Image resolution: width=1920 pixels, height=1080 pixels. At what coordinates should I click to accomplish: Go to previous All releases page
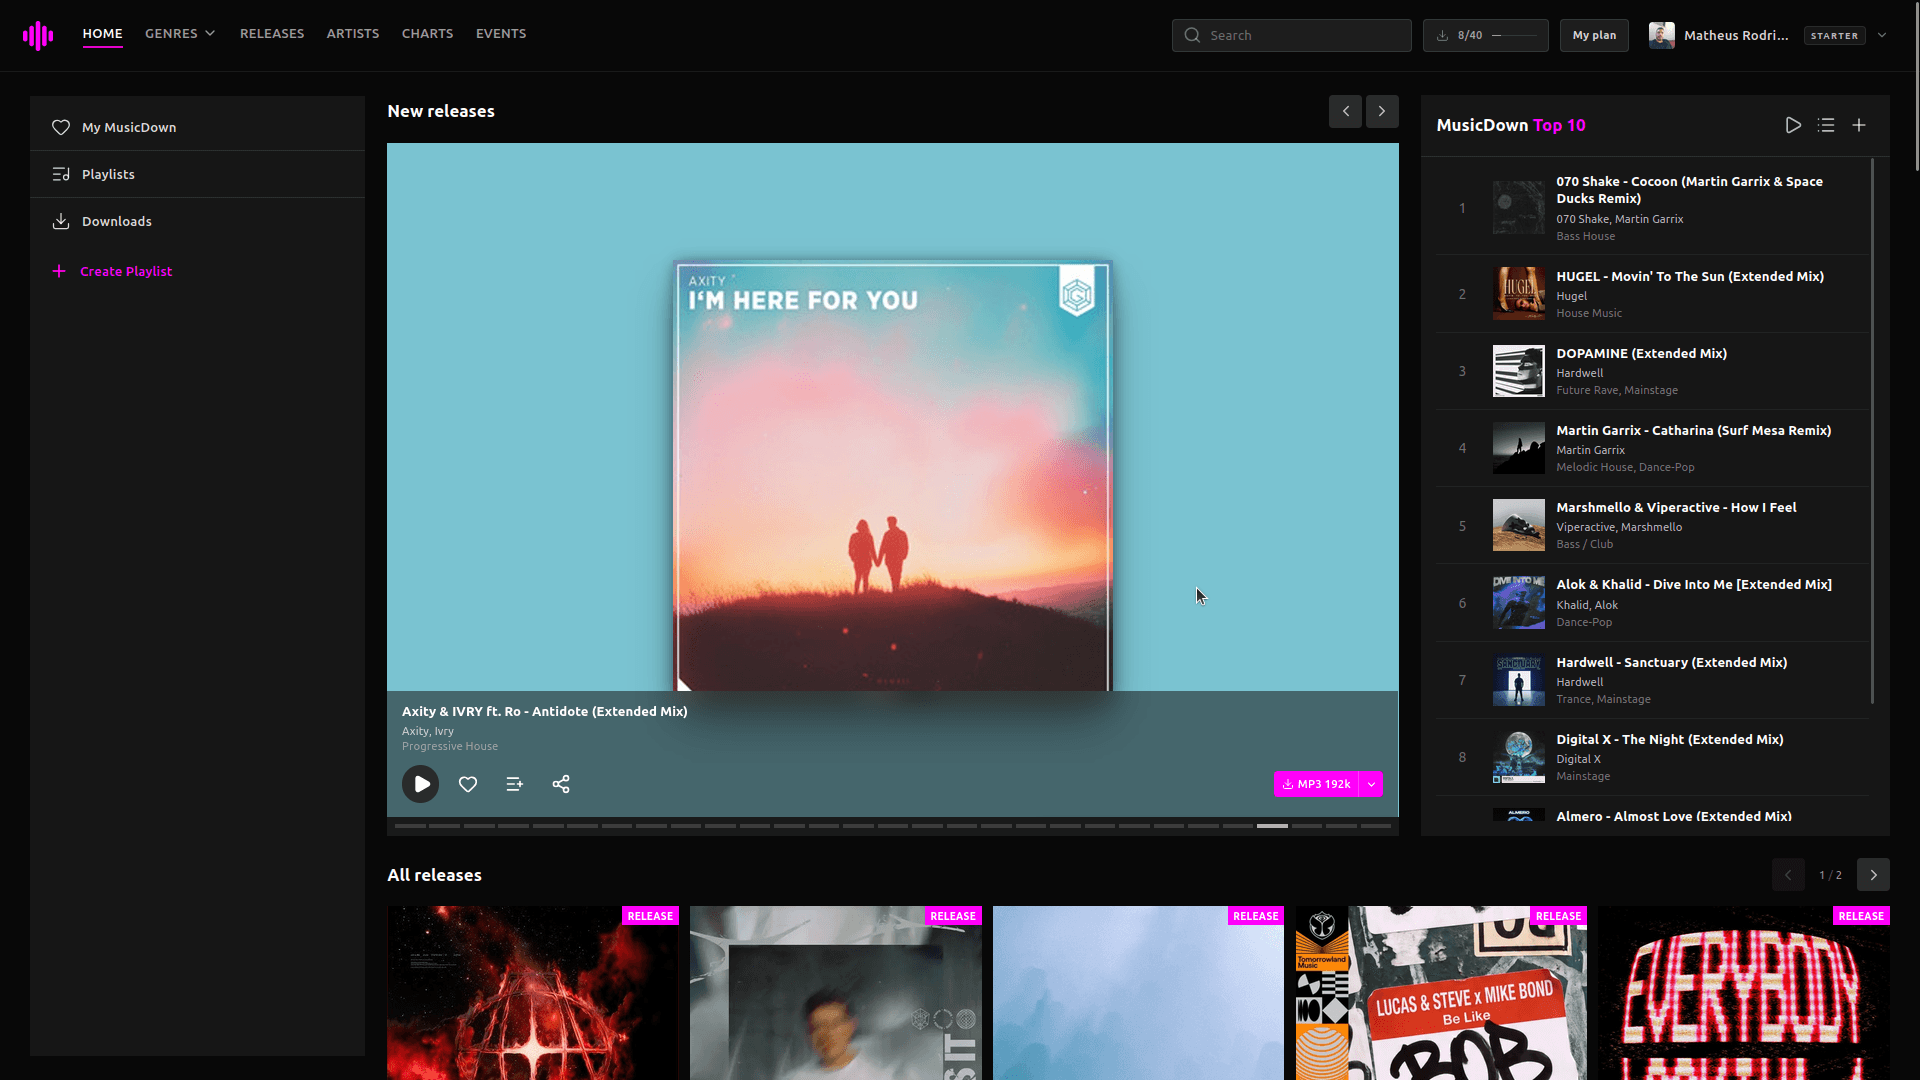1788,875
